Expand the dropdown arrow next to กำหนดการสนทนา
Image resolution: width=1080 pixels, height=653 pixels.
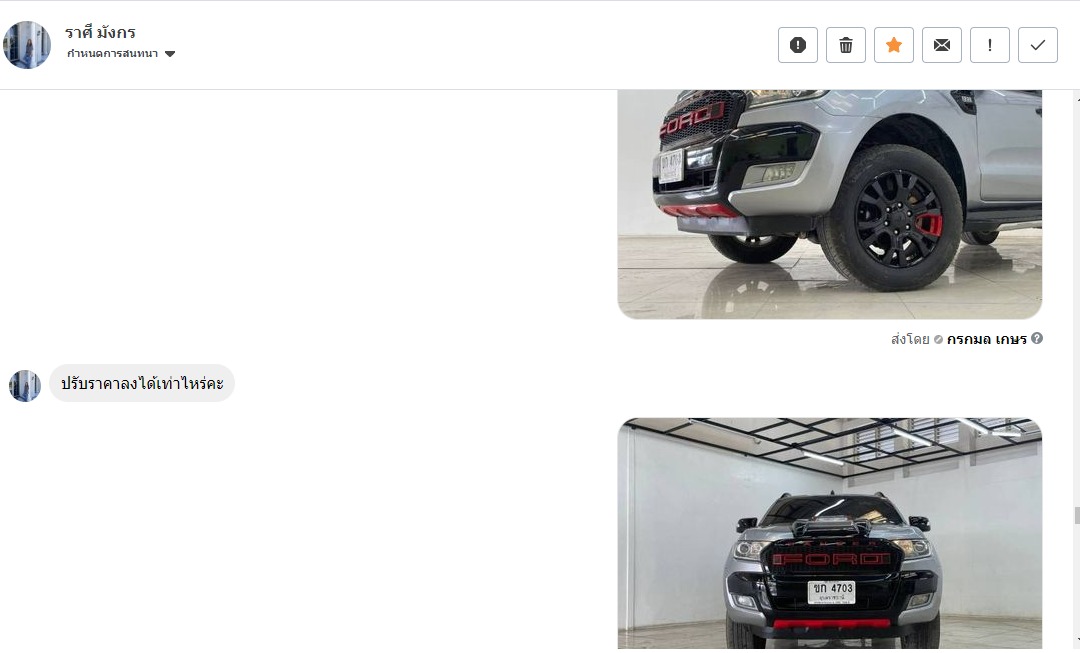point(170,54)
